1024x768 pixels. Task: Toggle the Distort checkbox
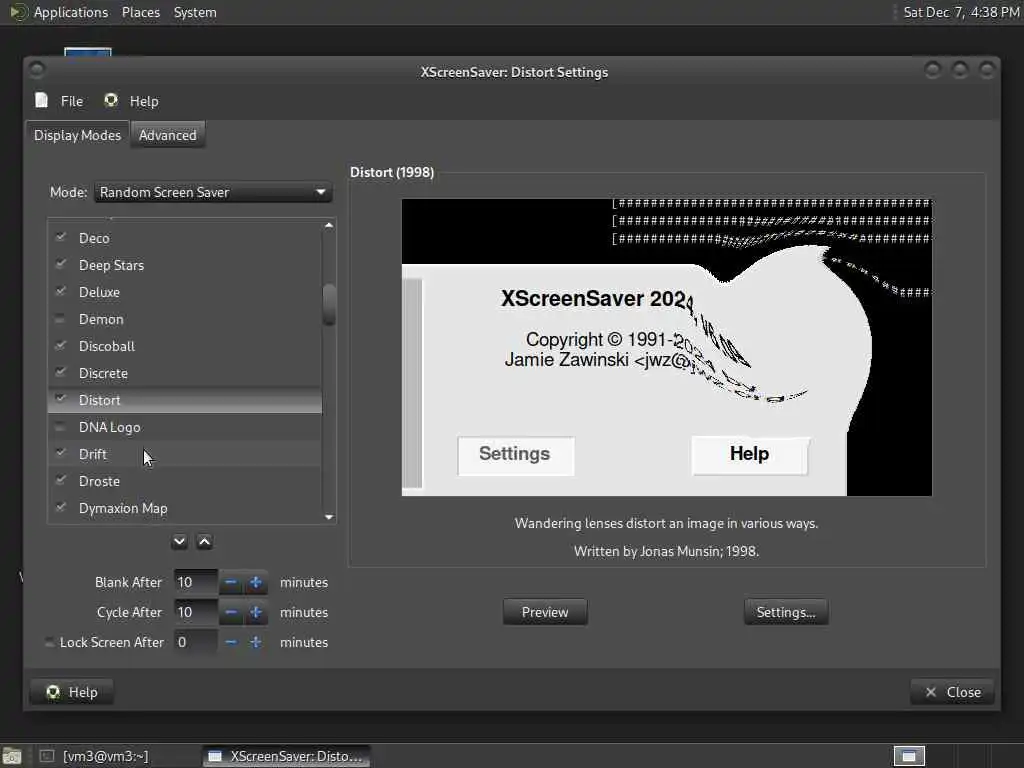(61, 399)
